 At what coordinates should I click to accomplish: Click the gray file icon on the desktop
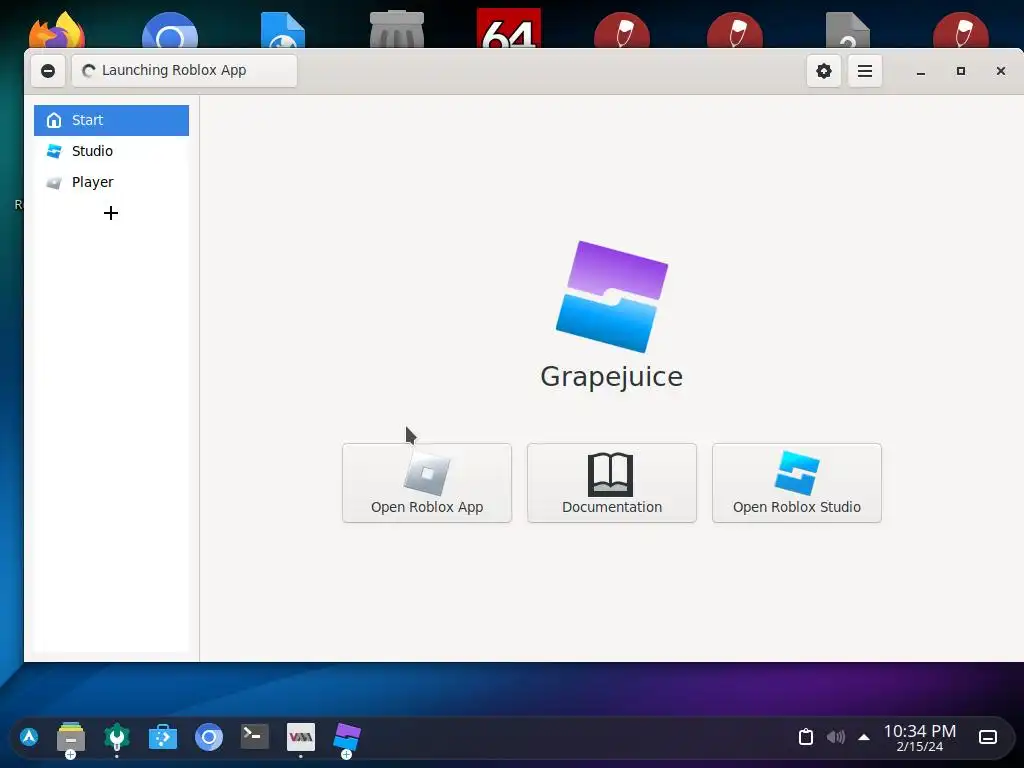pyautogui.click(x=848, y=30)
